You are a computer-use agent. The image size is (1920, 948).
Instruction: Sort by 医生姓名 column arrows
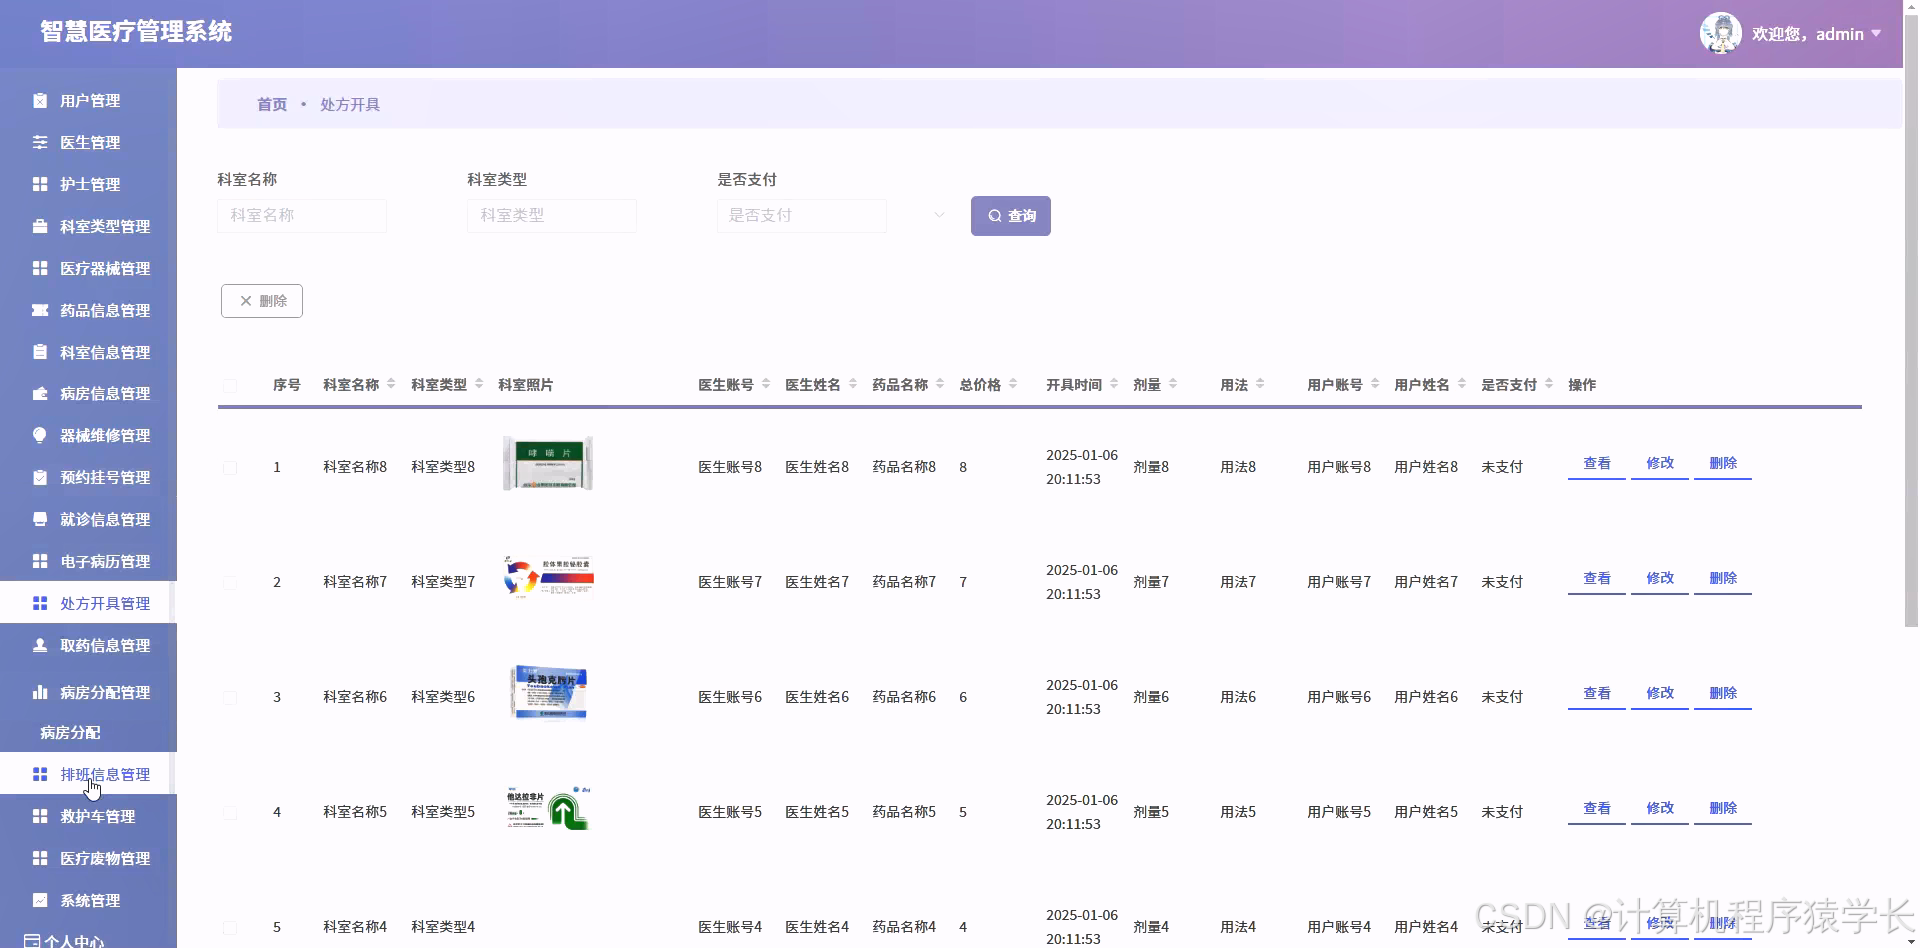853,384
